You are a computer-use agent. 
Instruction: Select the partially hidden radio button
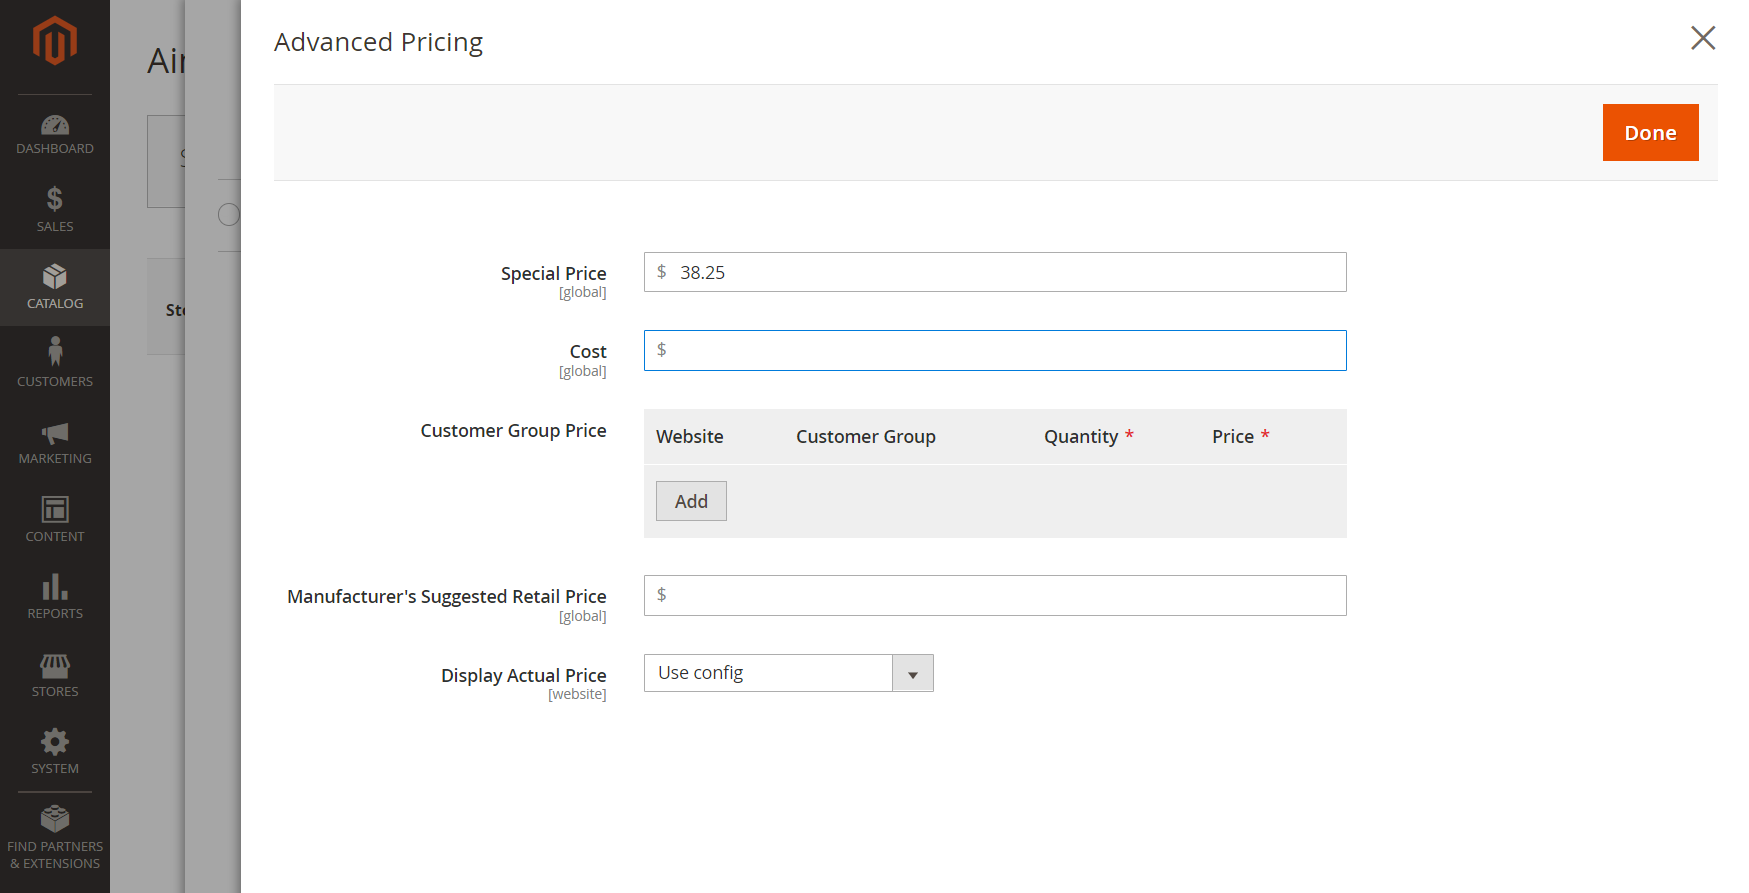(229, 214)
